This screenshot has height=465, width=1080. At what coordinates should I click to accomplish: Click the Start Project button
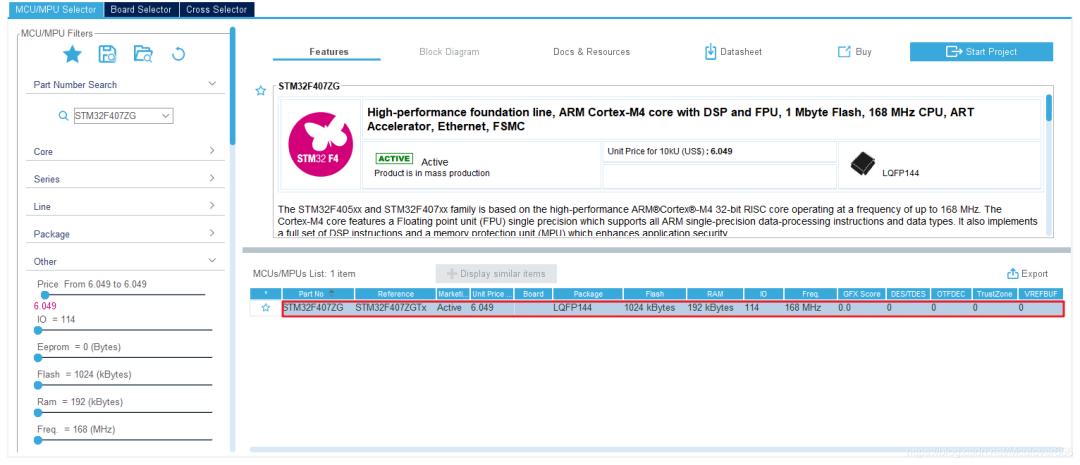pyautogui.click(x=981, y=52)
